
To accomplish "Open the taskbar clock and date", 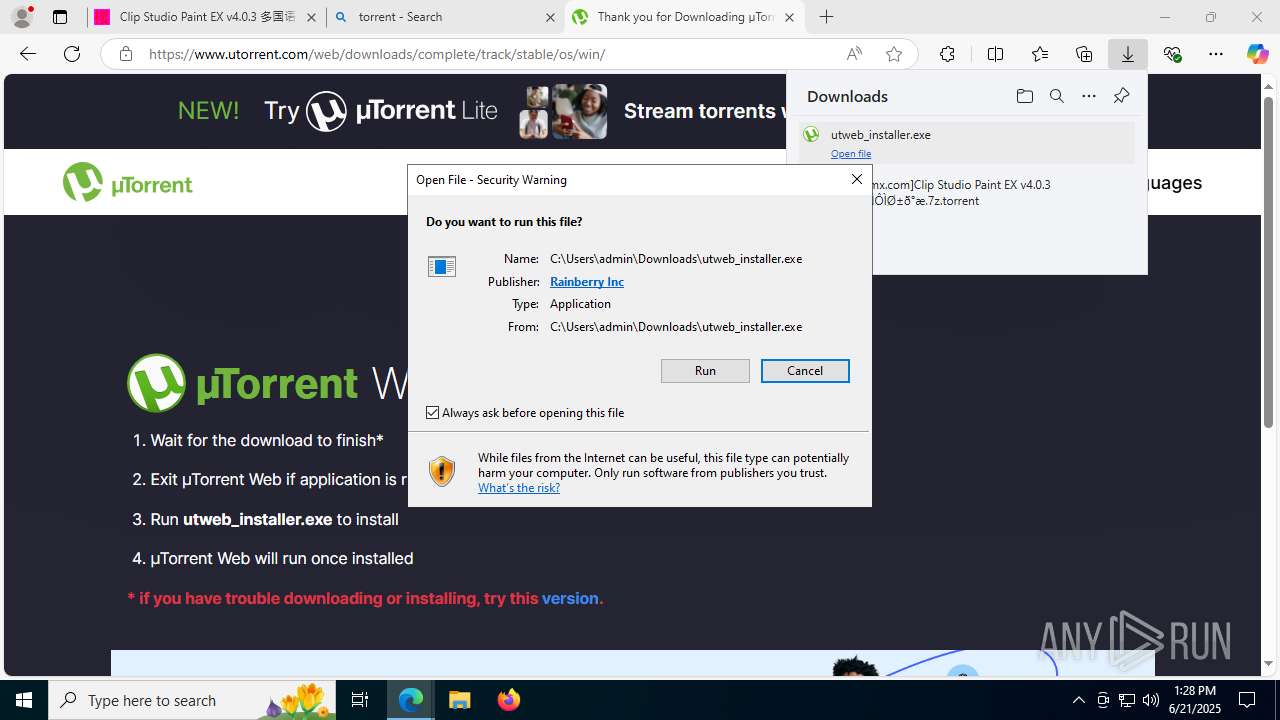I will click(x=1196, y=700).
